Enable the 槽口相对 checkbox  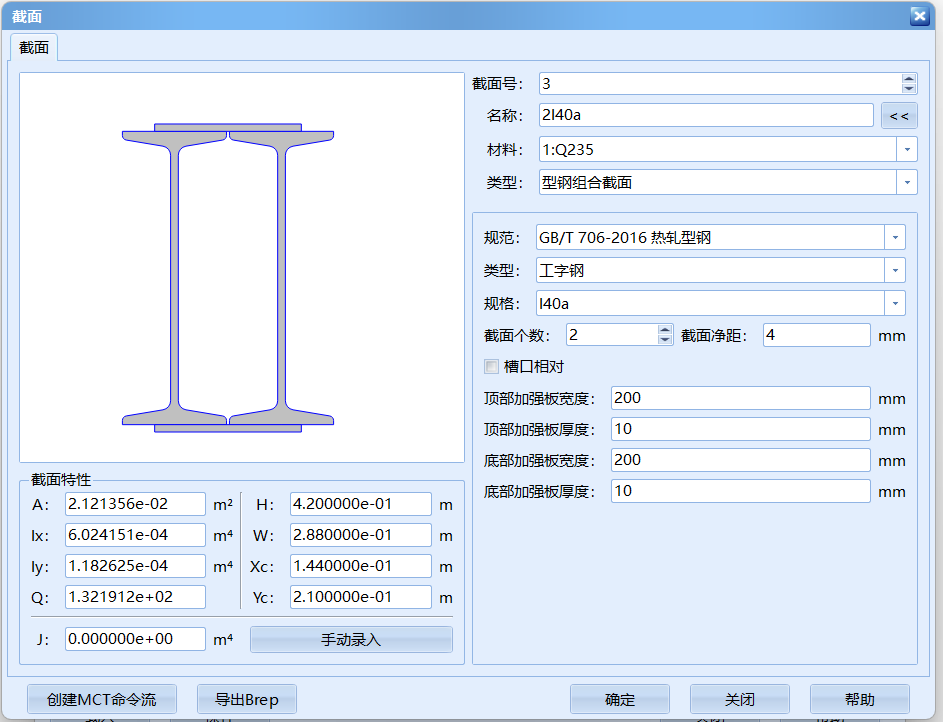point(491,366)
